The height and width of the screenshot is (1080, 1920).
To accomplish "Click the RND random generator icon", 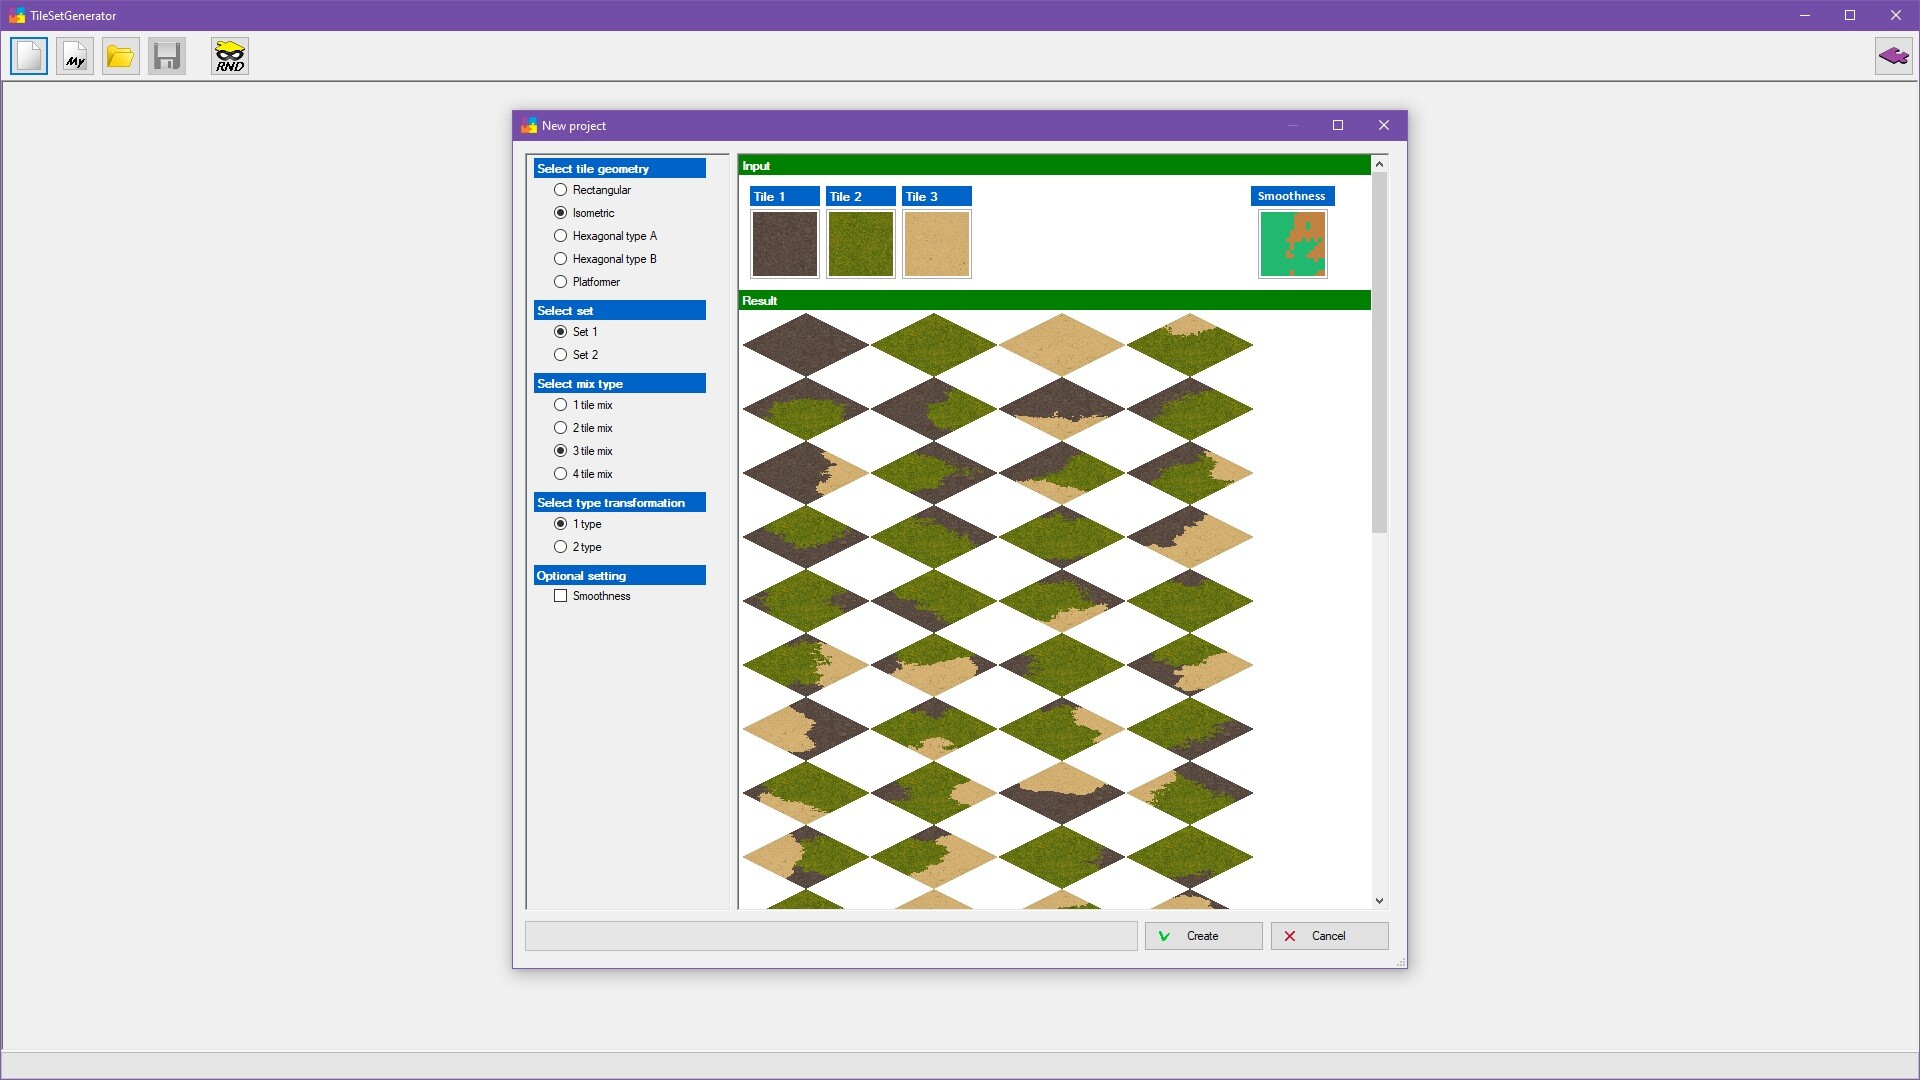I will coord(230,56).
